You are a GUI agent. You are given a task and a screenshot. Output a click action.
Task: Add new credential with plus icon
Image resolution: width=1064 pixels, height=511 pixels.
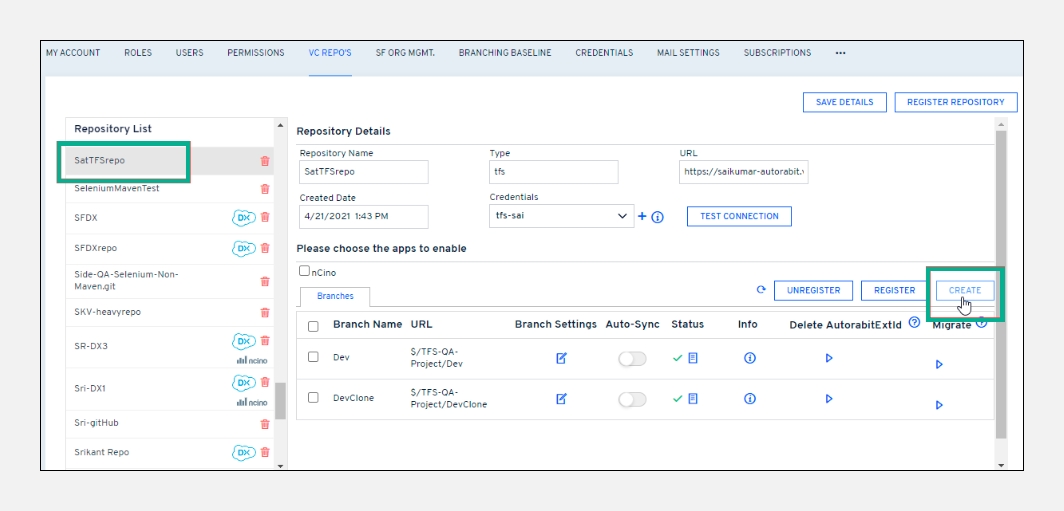click(642, 216)
